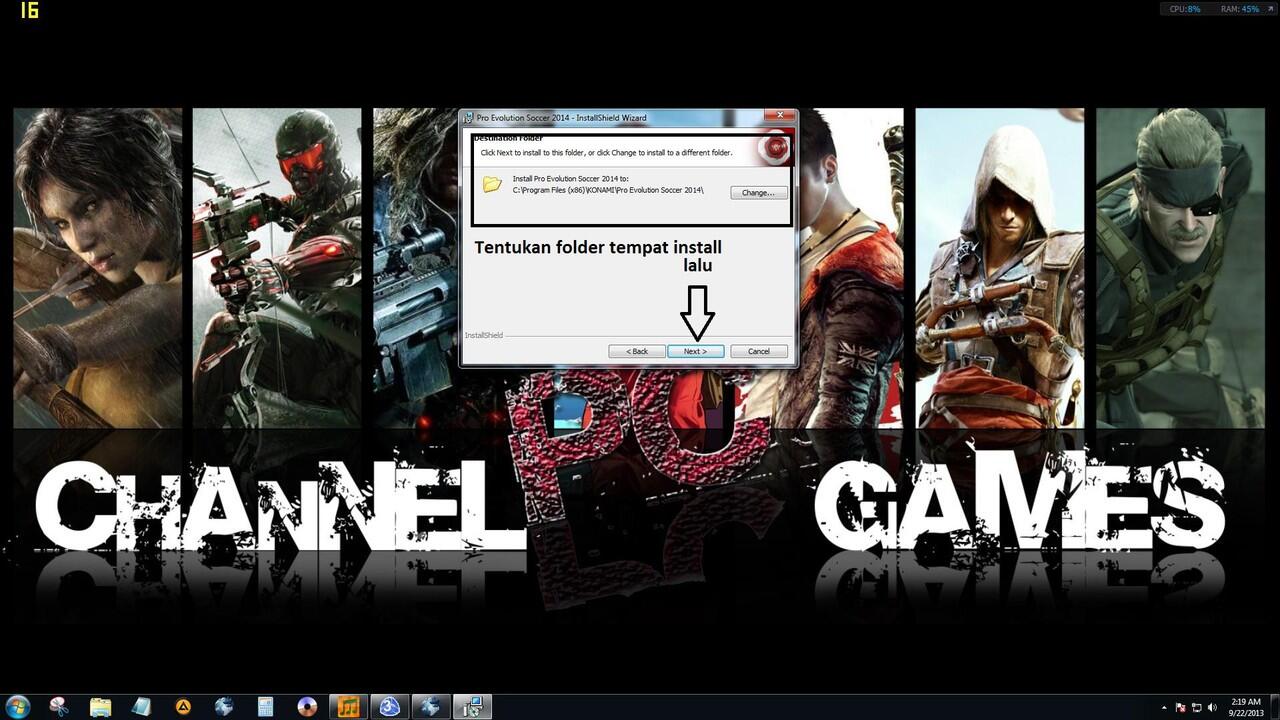Switch to the installer setup taskbar icon
The image size is (1280, 720).
pos(472,706)
